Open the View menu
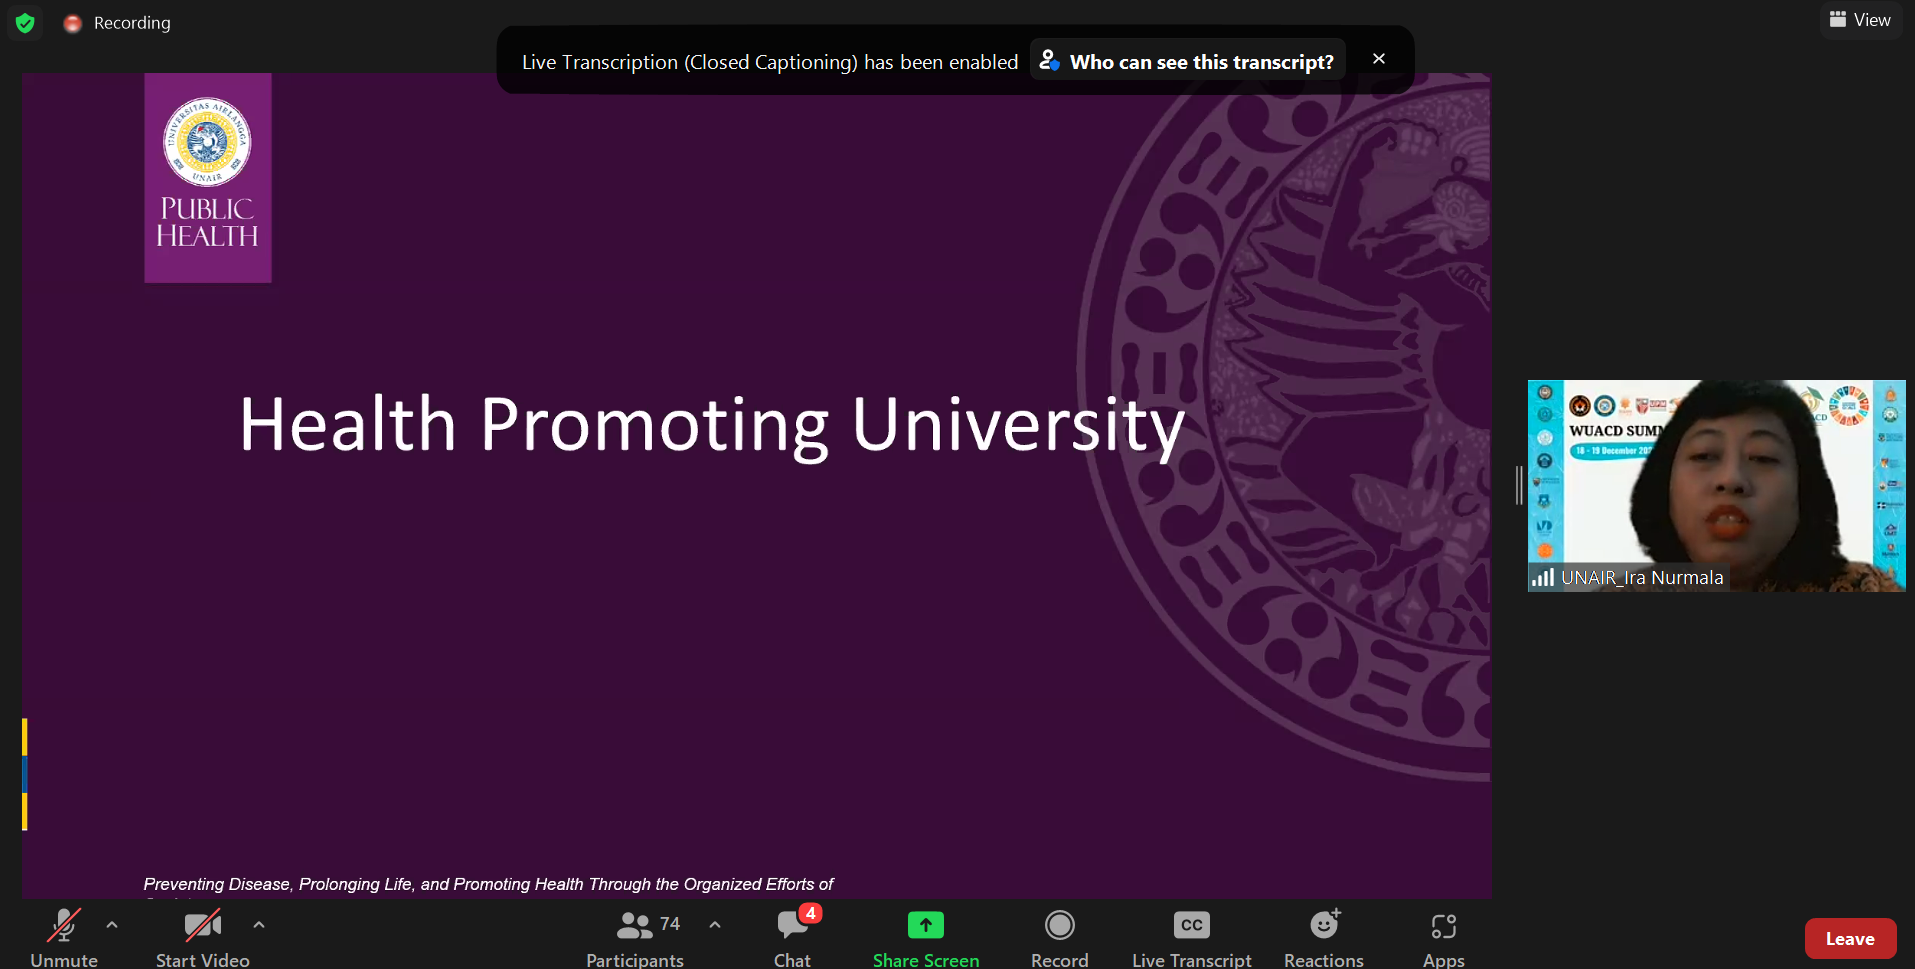 click(1860, 20)
